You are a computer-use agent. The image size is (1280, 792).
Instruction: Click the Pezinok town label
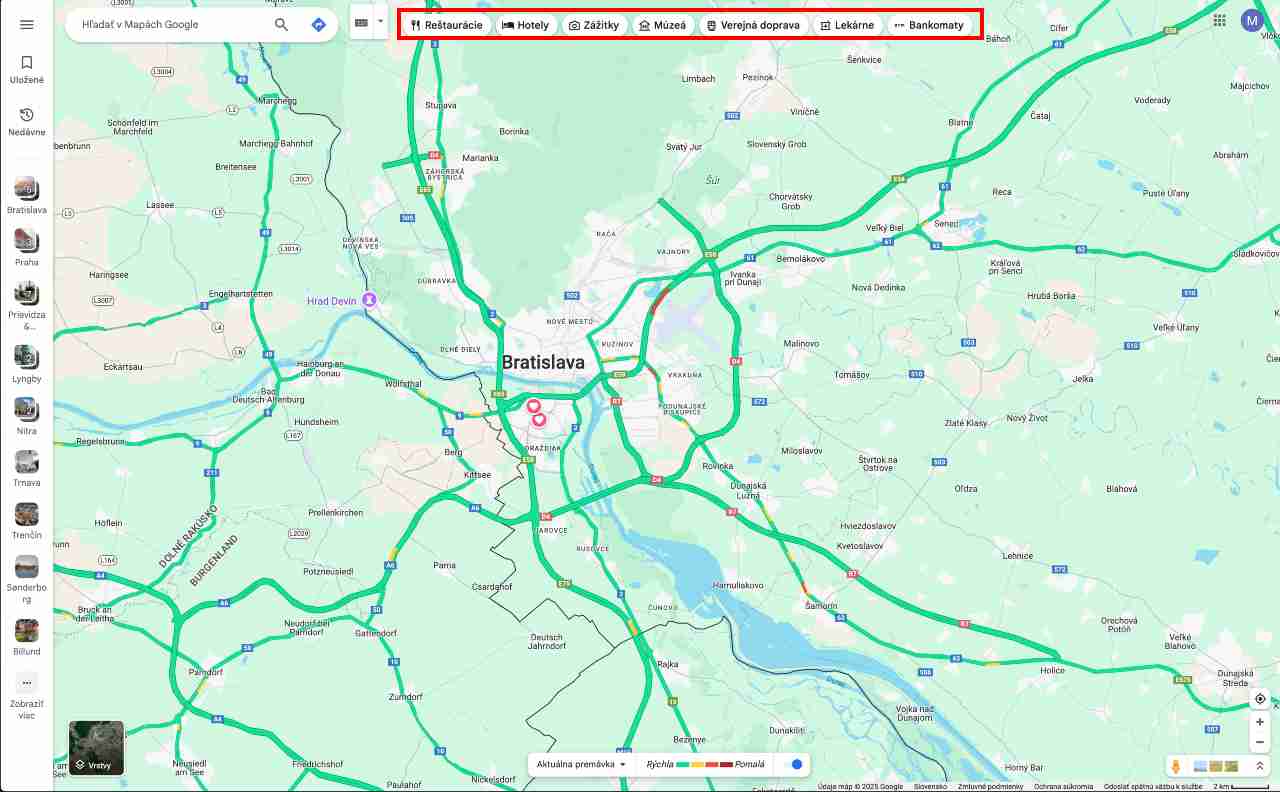click(758, 77)
